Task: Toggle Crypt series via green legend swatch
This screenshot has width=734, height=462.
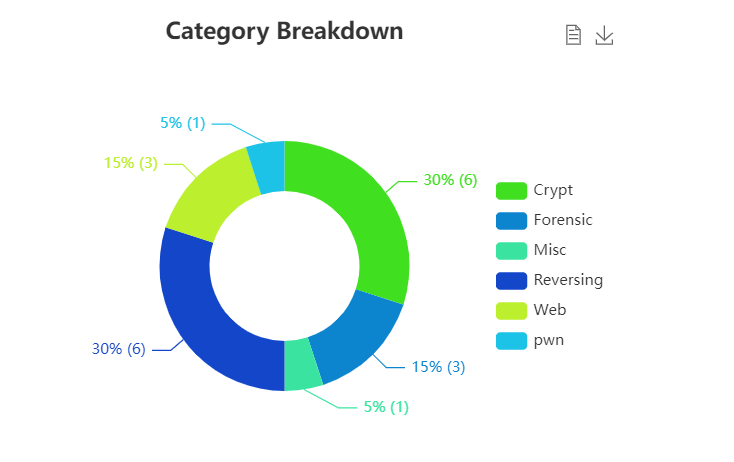Action: point(511,191)
